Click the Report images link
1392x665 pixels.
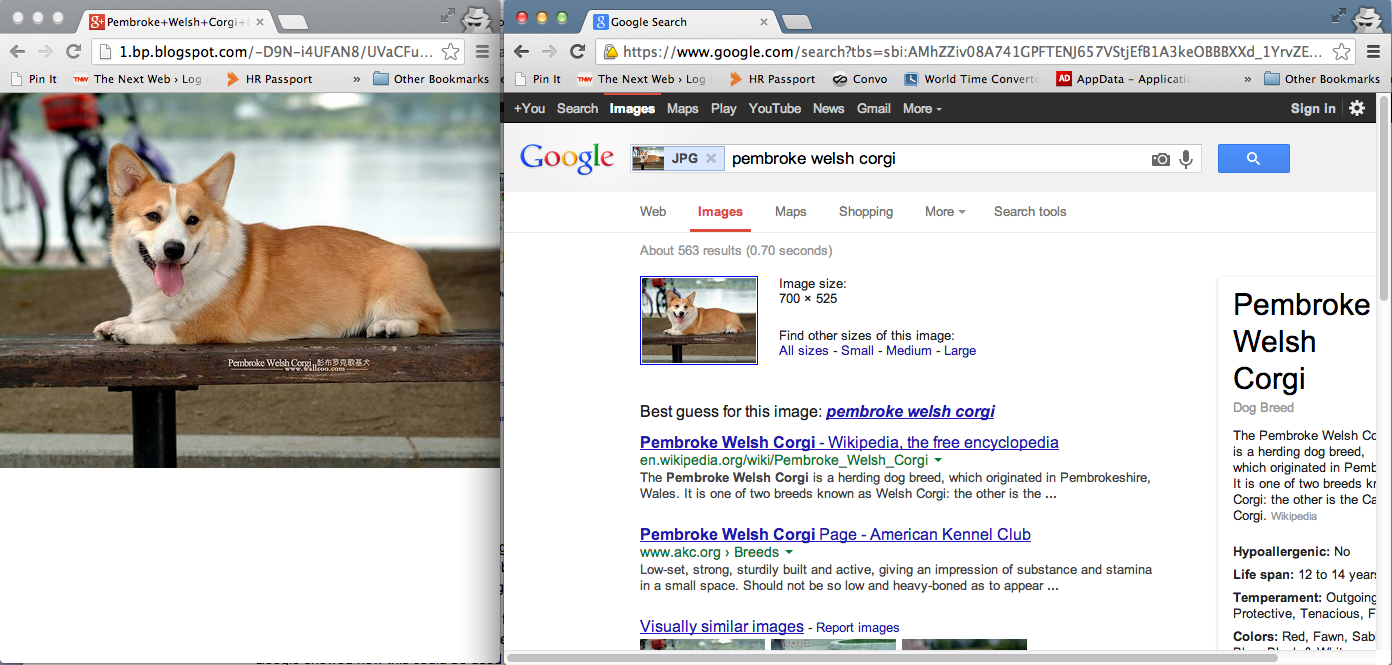click(858, 628)
